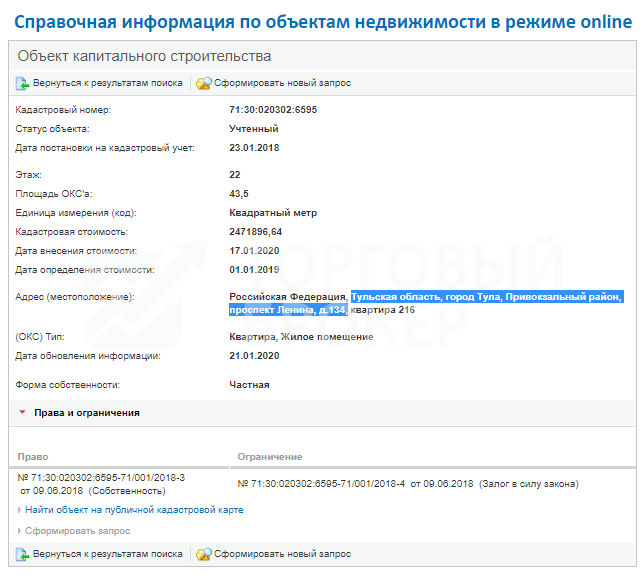Click the arrow beside 'Сформировать запрос'
Viewport: 644px width, 584px height.
tap(19, 531)
